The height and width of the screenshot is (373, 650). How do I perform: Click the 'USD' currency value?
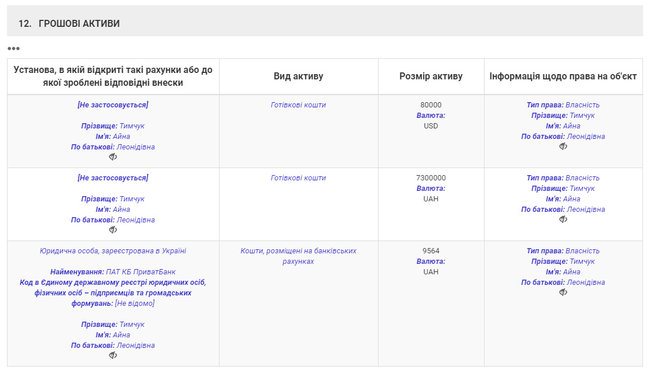coord(431,126)
